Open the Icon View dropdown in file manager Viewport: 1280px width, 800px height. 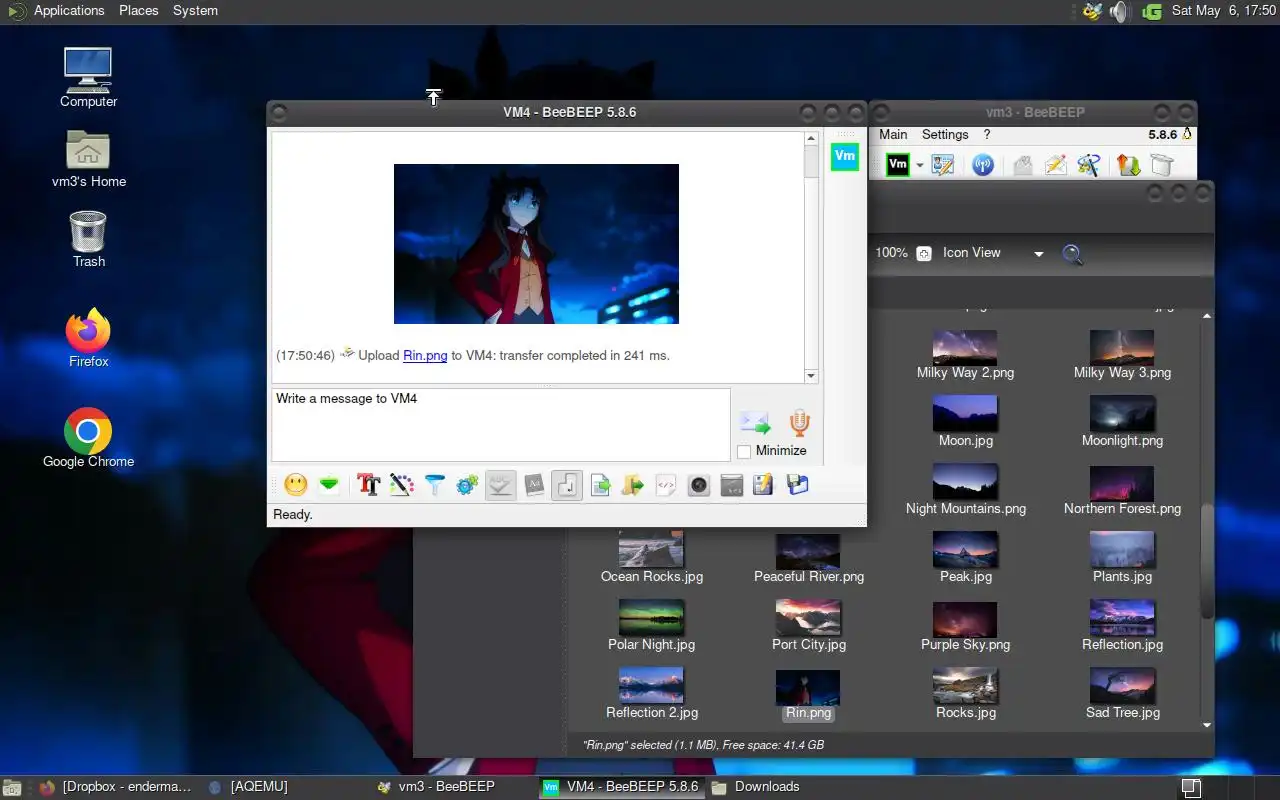pos(993,253)
